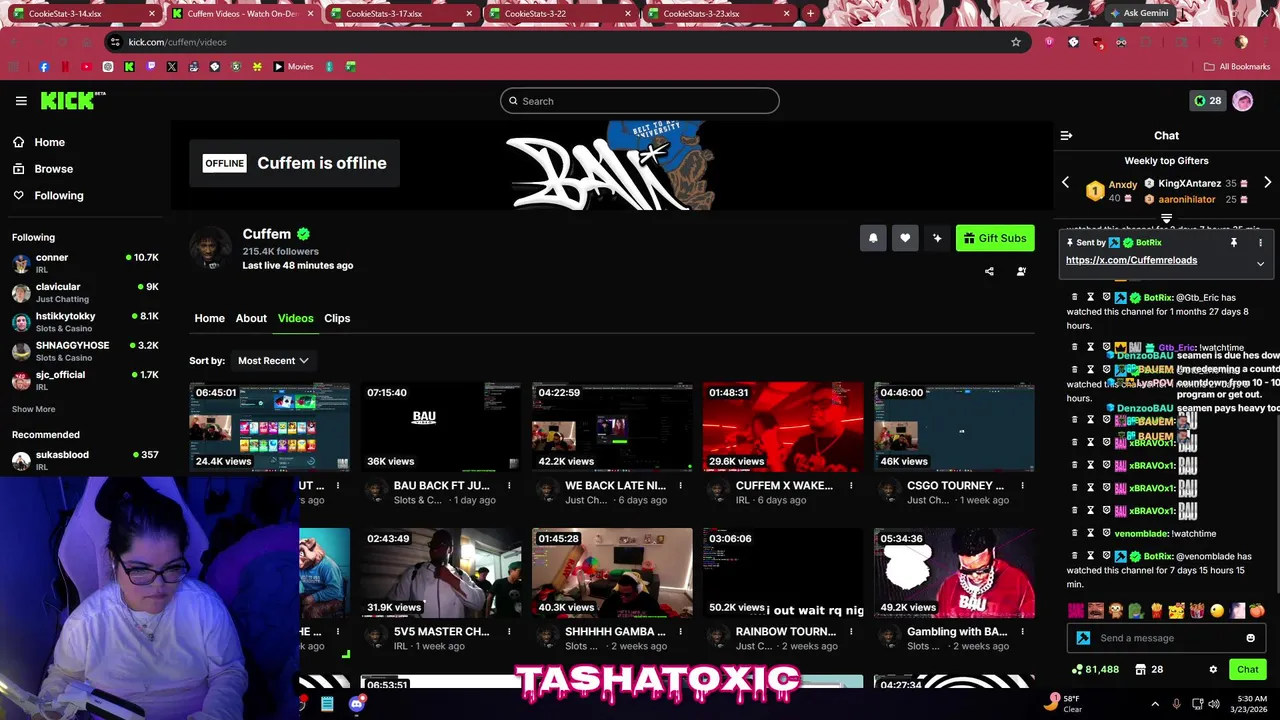Open All Bookmarks folder
Screen dimensions: 1280x720
(x=1237, y=67)
